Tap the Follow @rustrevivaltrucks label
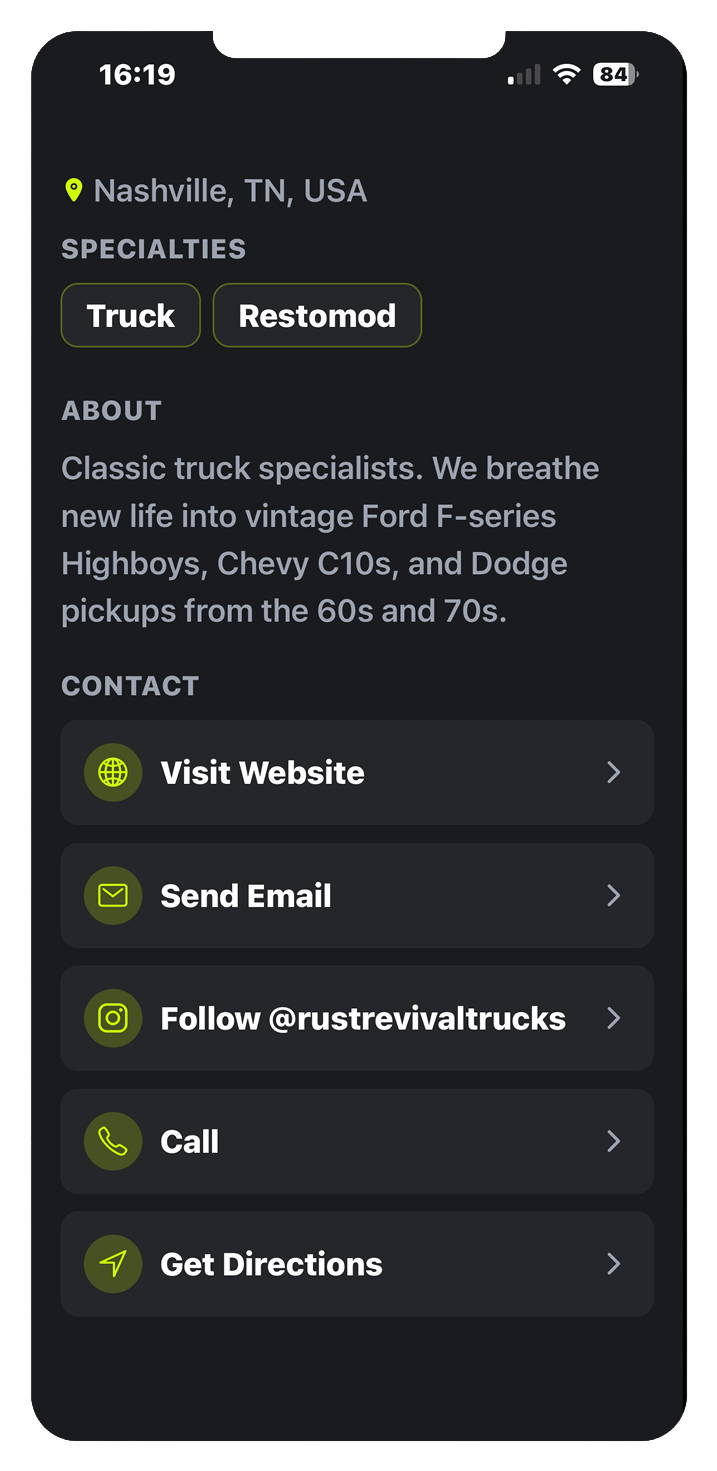This screenshot has width=717, height=1471. [x=363, y=1019]
